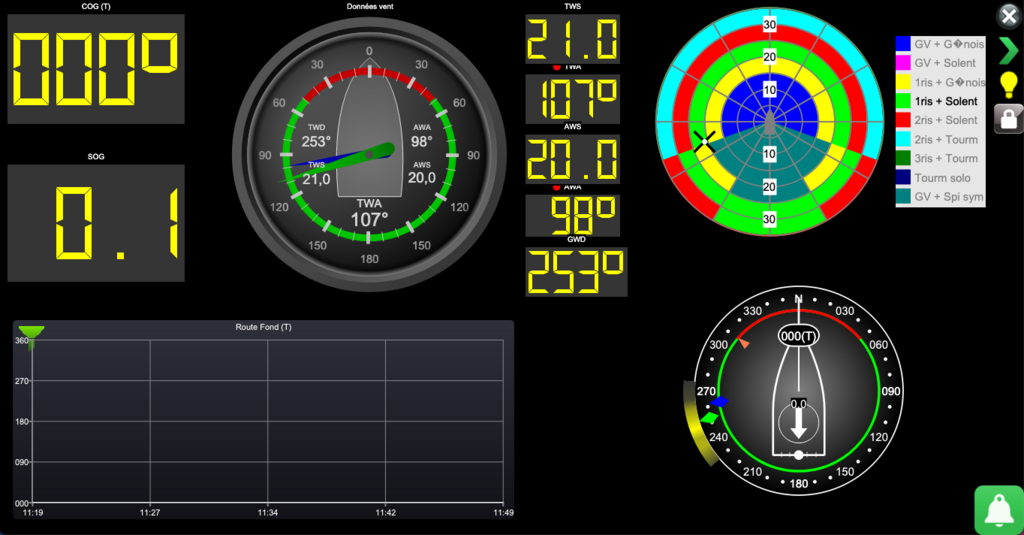Click the AWS 20.0 digital display
Image resolution: width=1024 pixels, height=535 pixels.
pyautogui.click(x=573, y=159)
